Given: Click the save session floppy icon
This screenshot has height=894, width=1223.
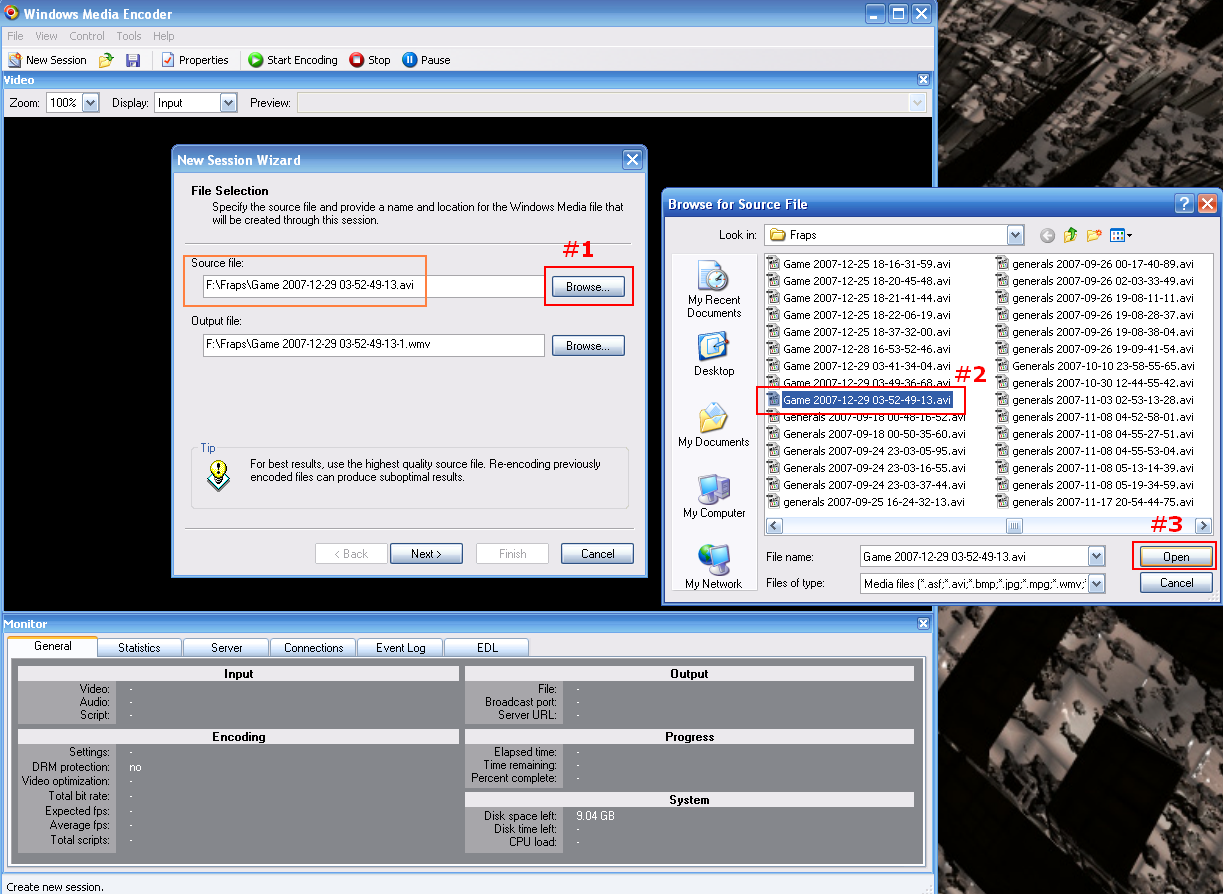Looking at the screenshot, I should [x=133, y=60].
